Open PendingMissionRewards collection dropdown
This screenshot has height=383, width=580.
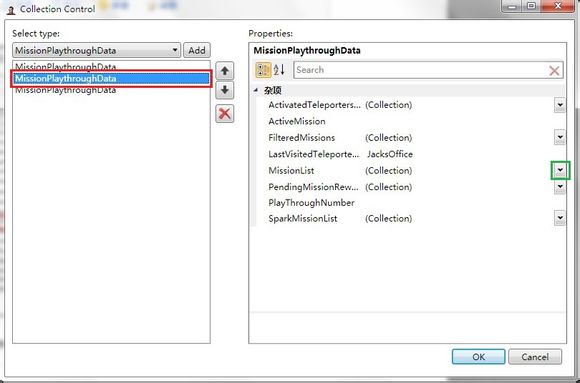point(560,187)
